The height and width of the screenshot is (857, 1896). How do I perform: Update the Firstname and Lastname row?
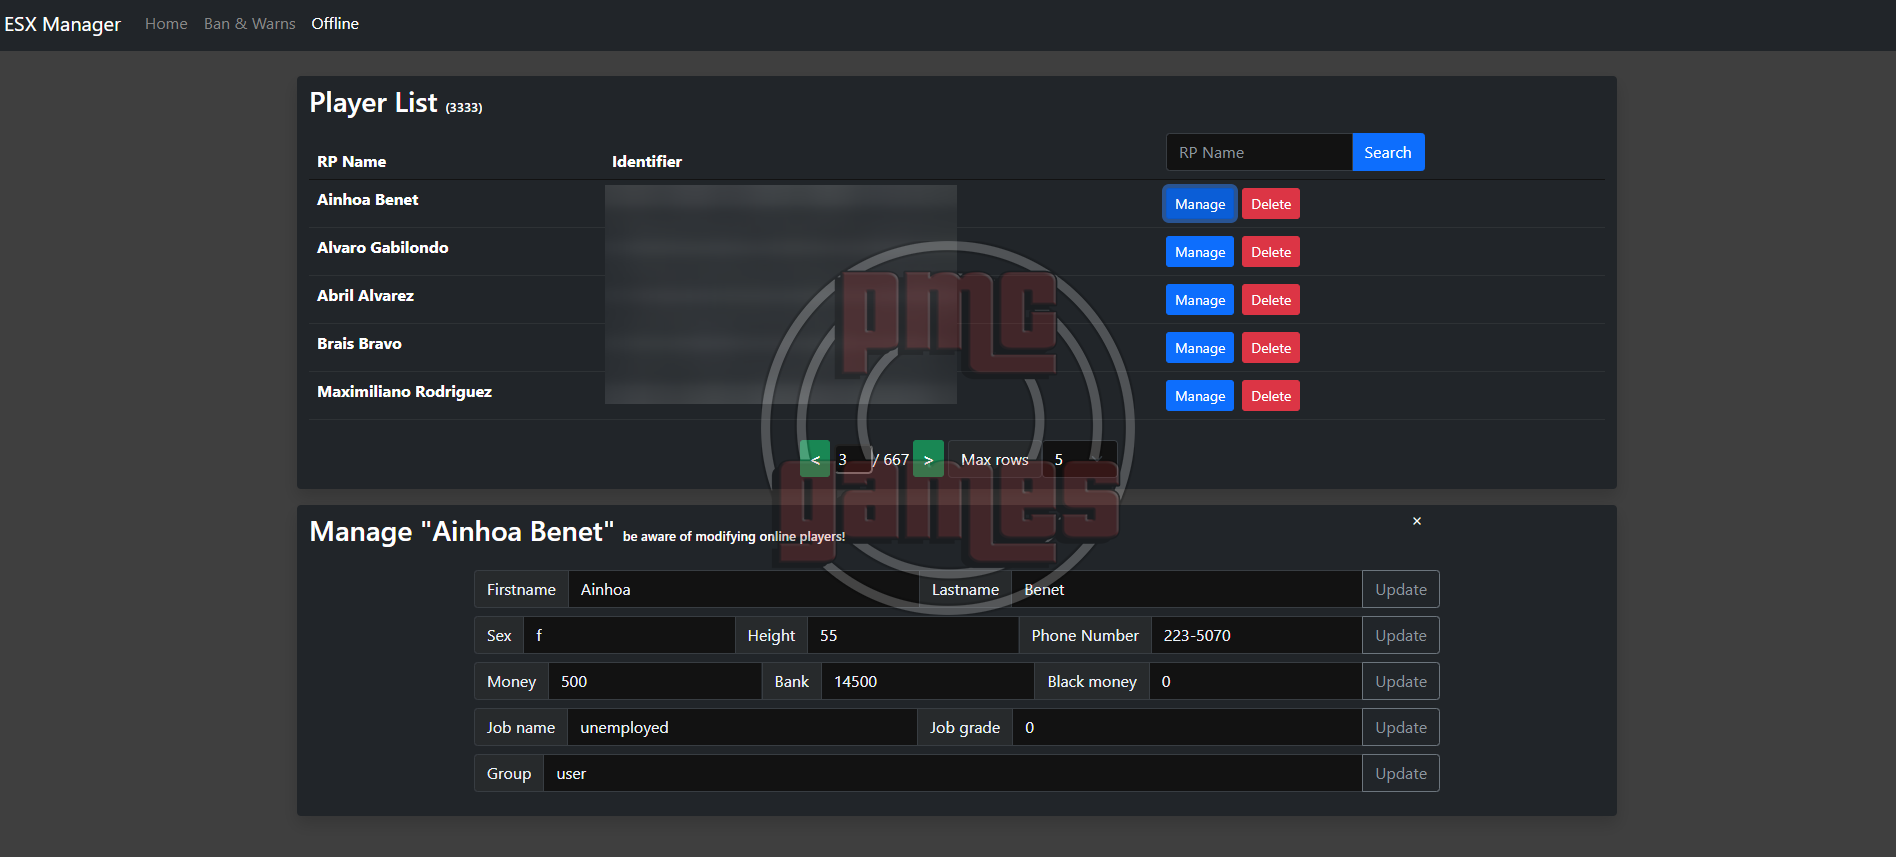[1400, 589]
